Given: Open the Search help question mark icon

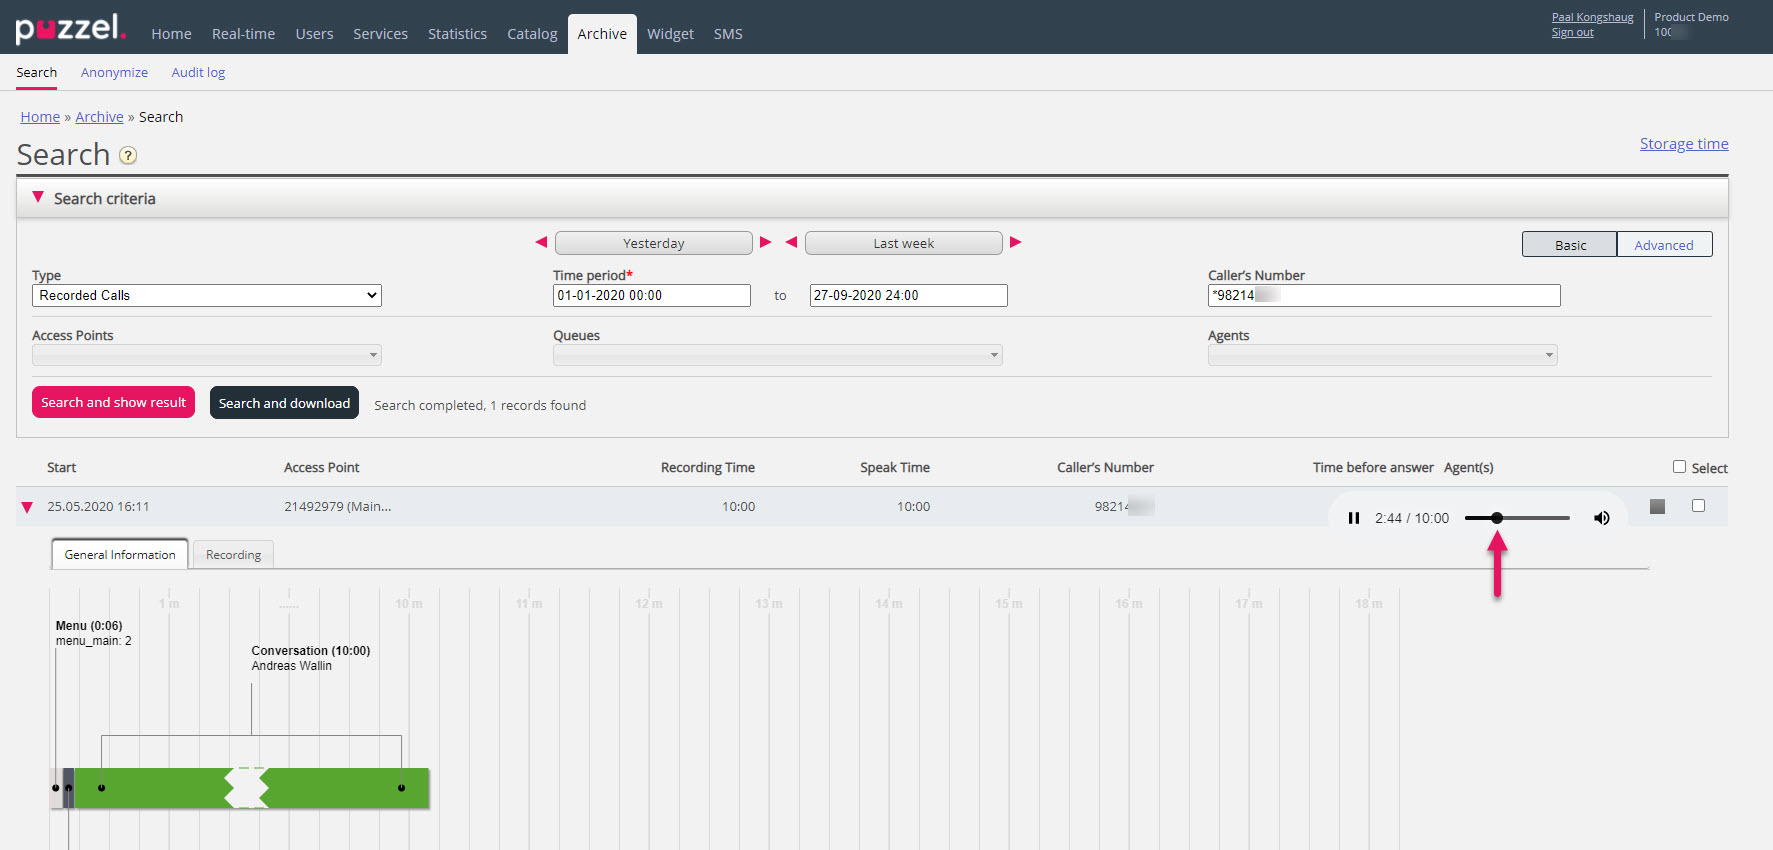Looking at the screenshot, I should click(x=128, y=156).
